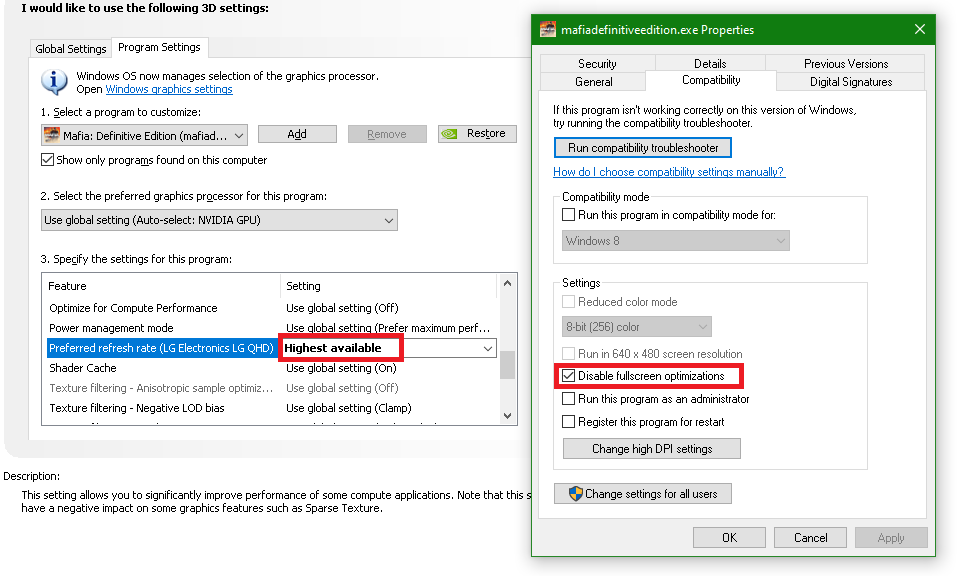The image size is (968, 576).
Task: Click the mafiadefinitiveedition.exe icon in Properties title bar
Action: coord(548,30)
